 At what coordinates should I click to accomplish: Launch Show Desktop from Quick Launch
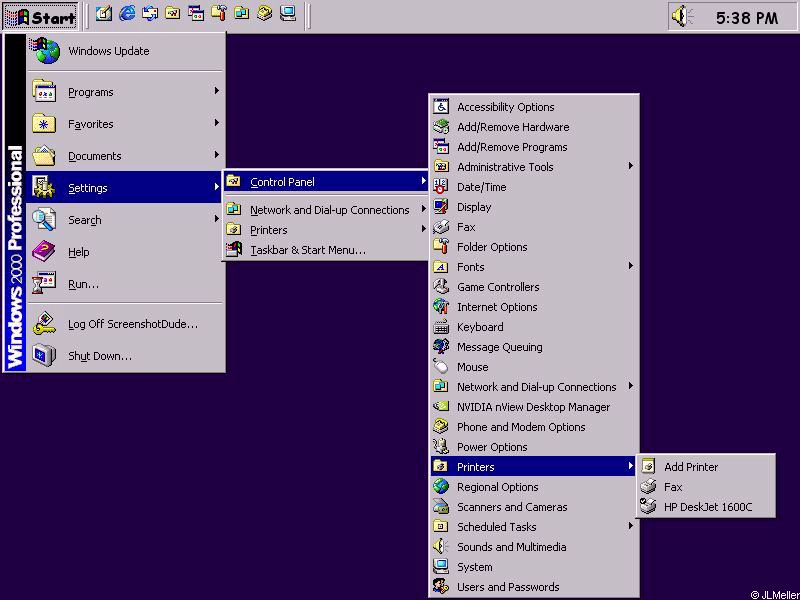coord(104,14)
